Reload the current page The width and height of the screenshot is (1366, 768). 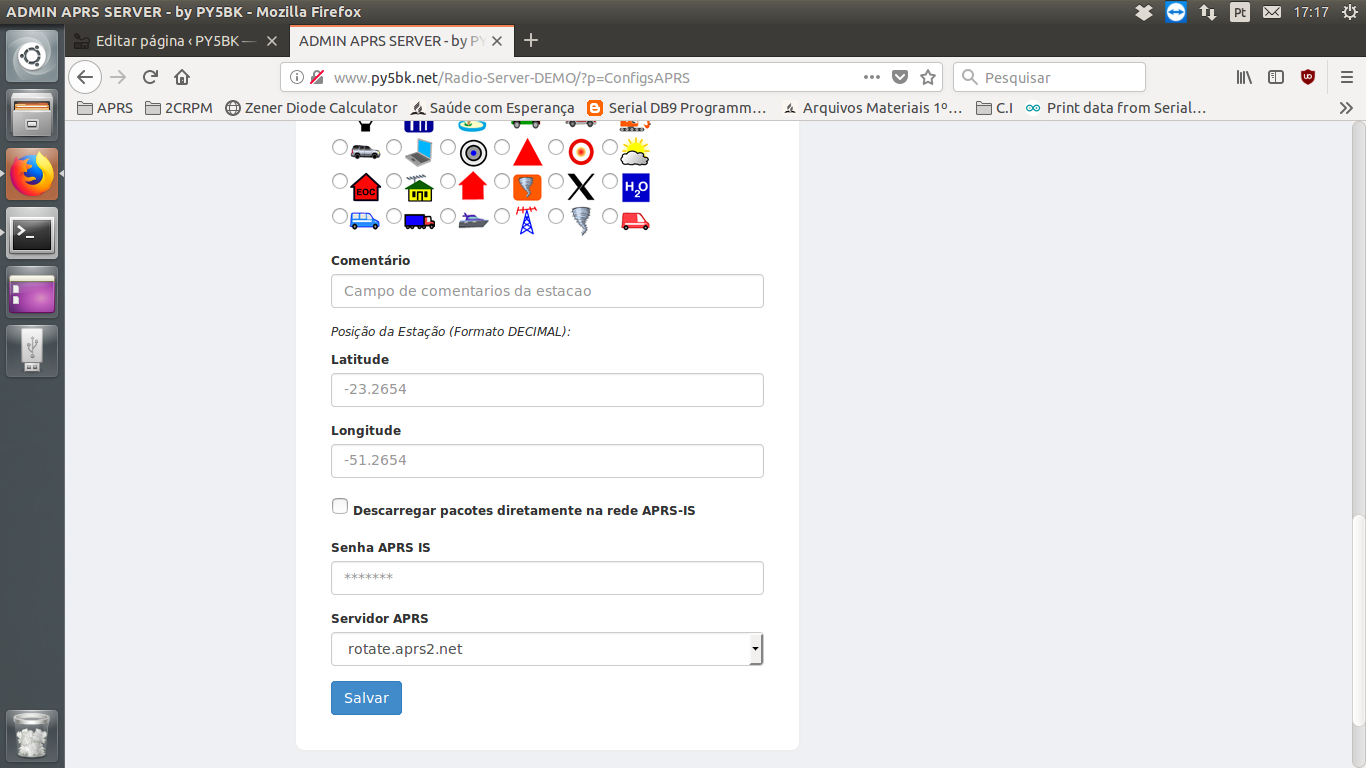pyautogui.click(x=150, y=77)
